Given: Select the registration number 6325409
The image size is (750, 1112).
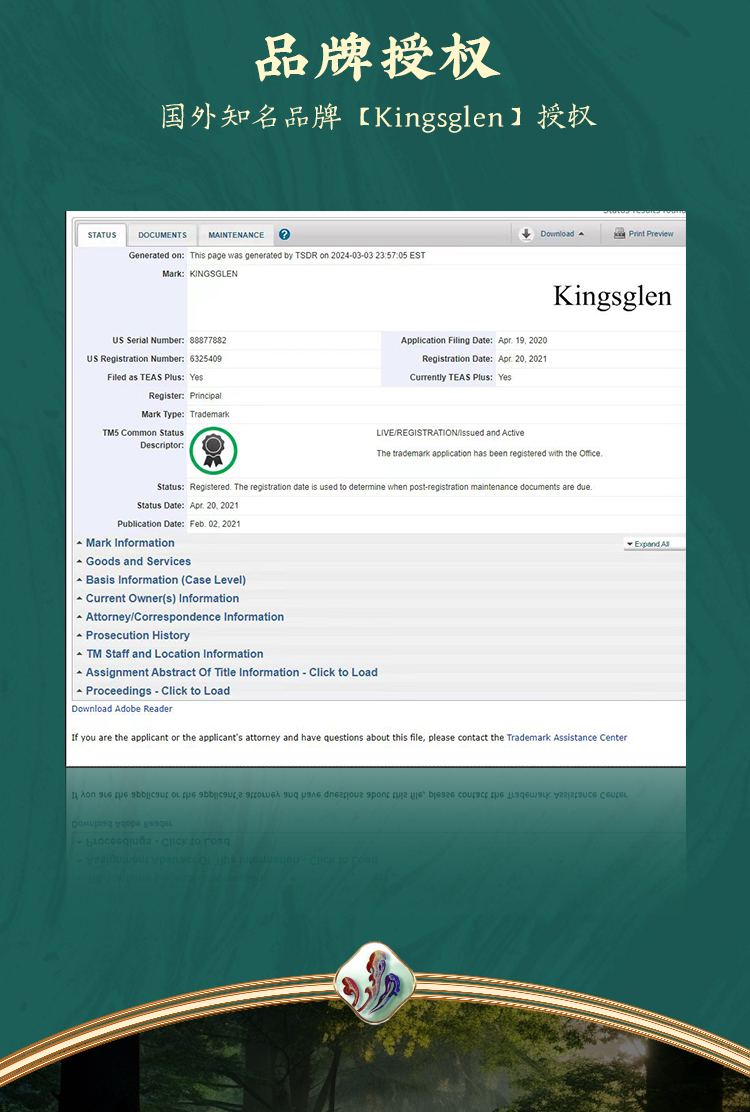Looking at the screenshot, I should (x=206, y=359).
